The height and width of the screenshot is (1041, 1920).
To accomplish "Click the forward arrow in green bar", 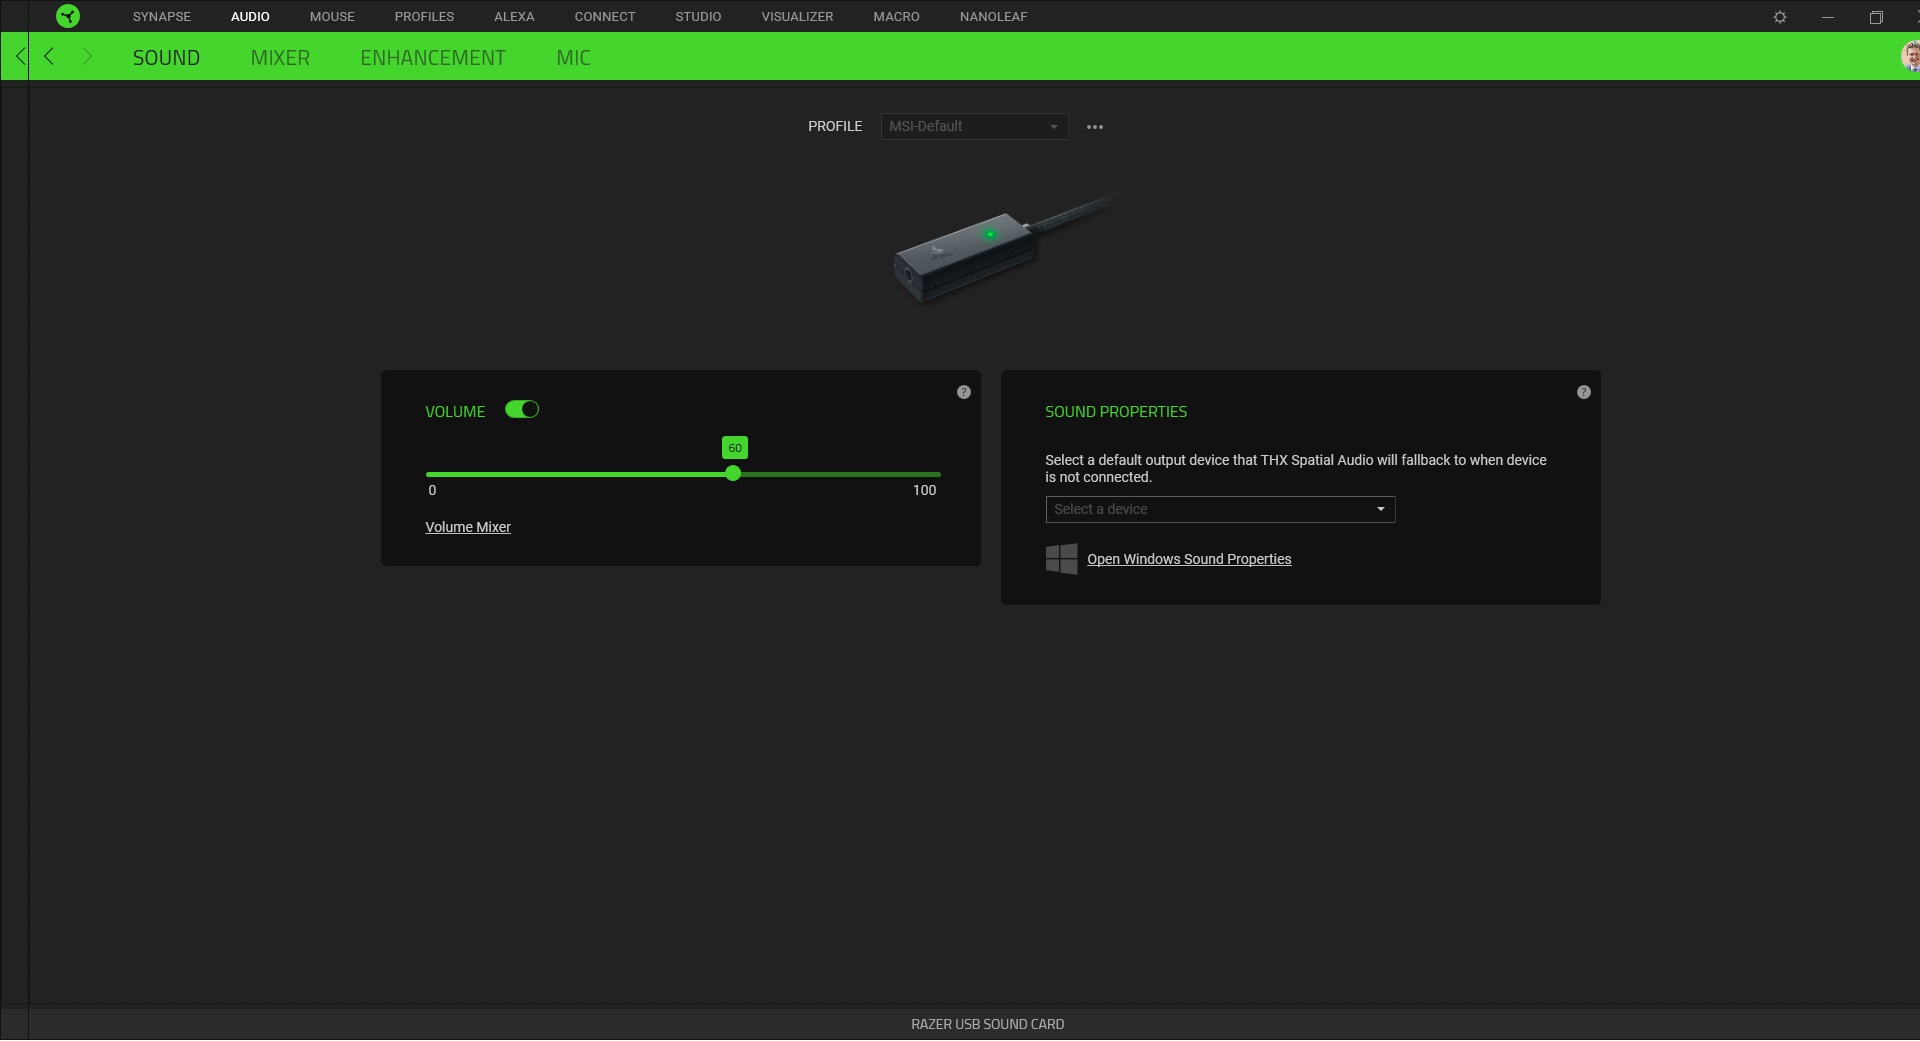I will (87, 57).
